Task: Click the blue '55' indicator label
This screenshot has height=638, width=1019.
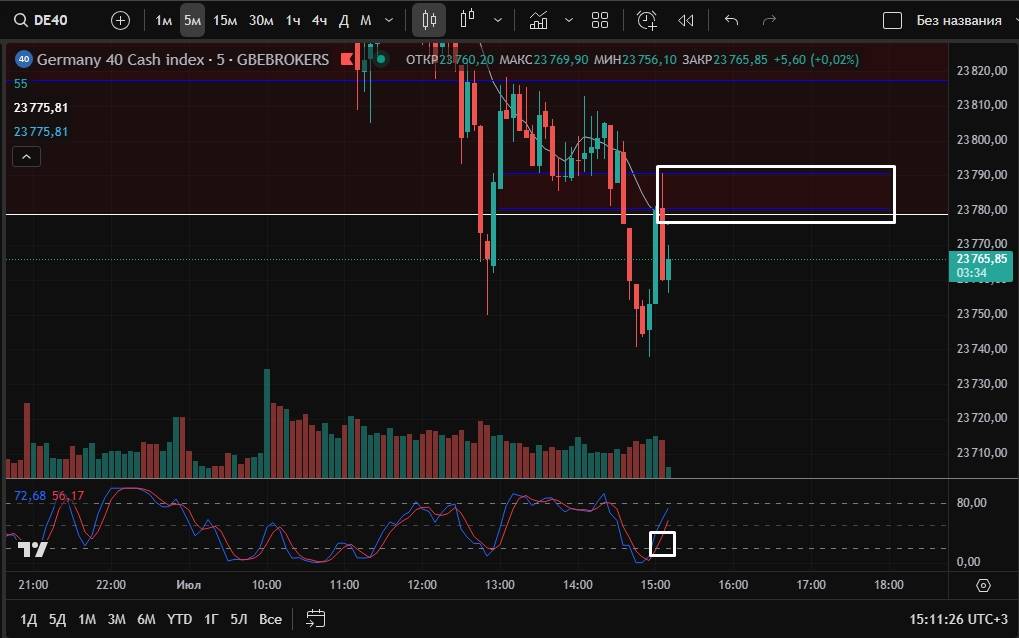Action: 21,84
